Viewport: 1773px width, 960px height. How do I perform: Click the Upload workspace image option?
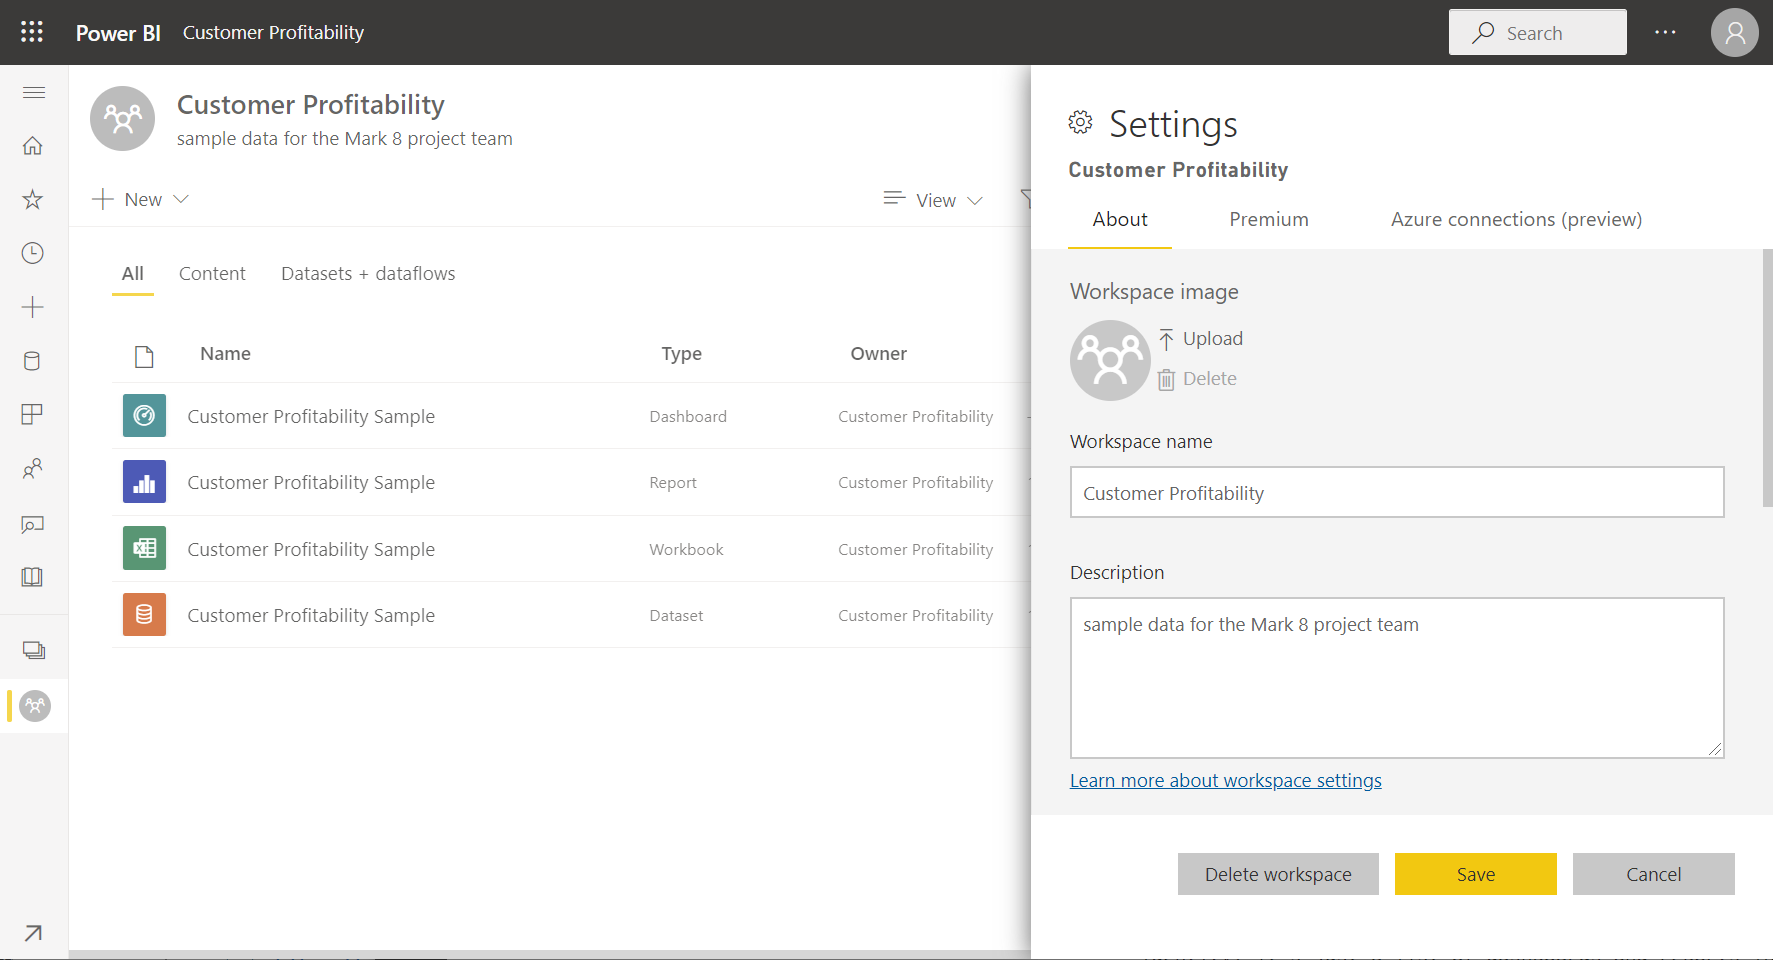coord(1200,338)
